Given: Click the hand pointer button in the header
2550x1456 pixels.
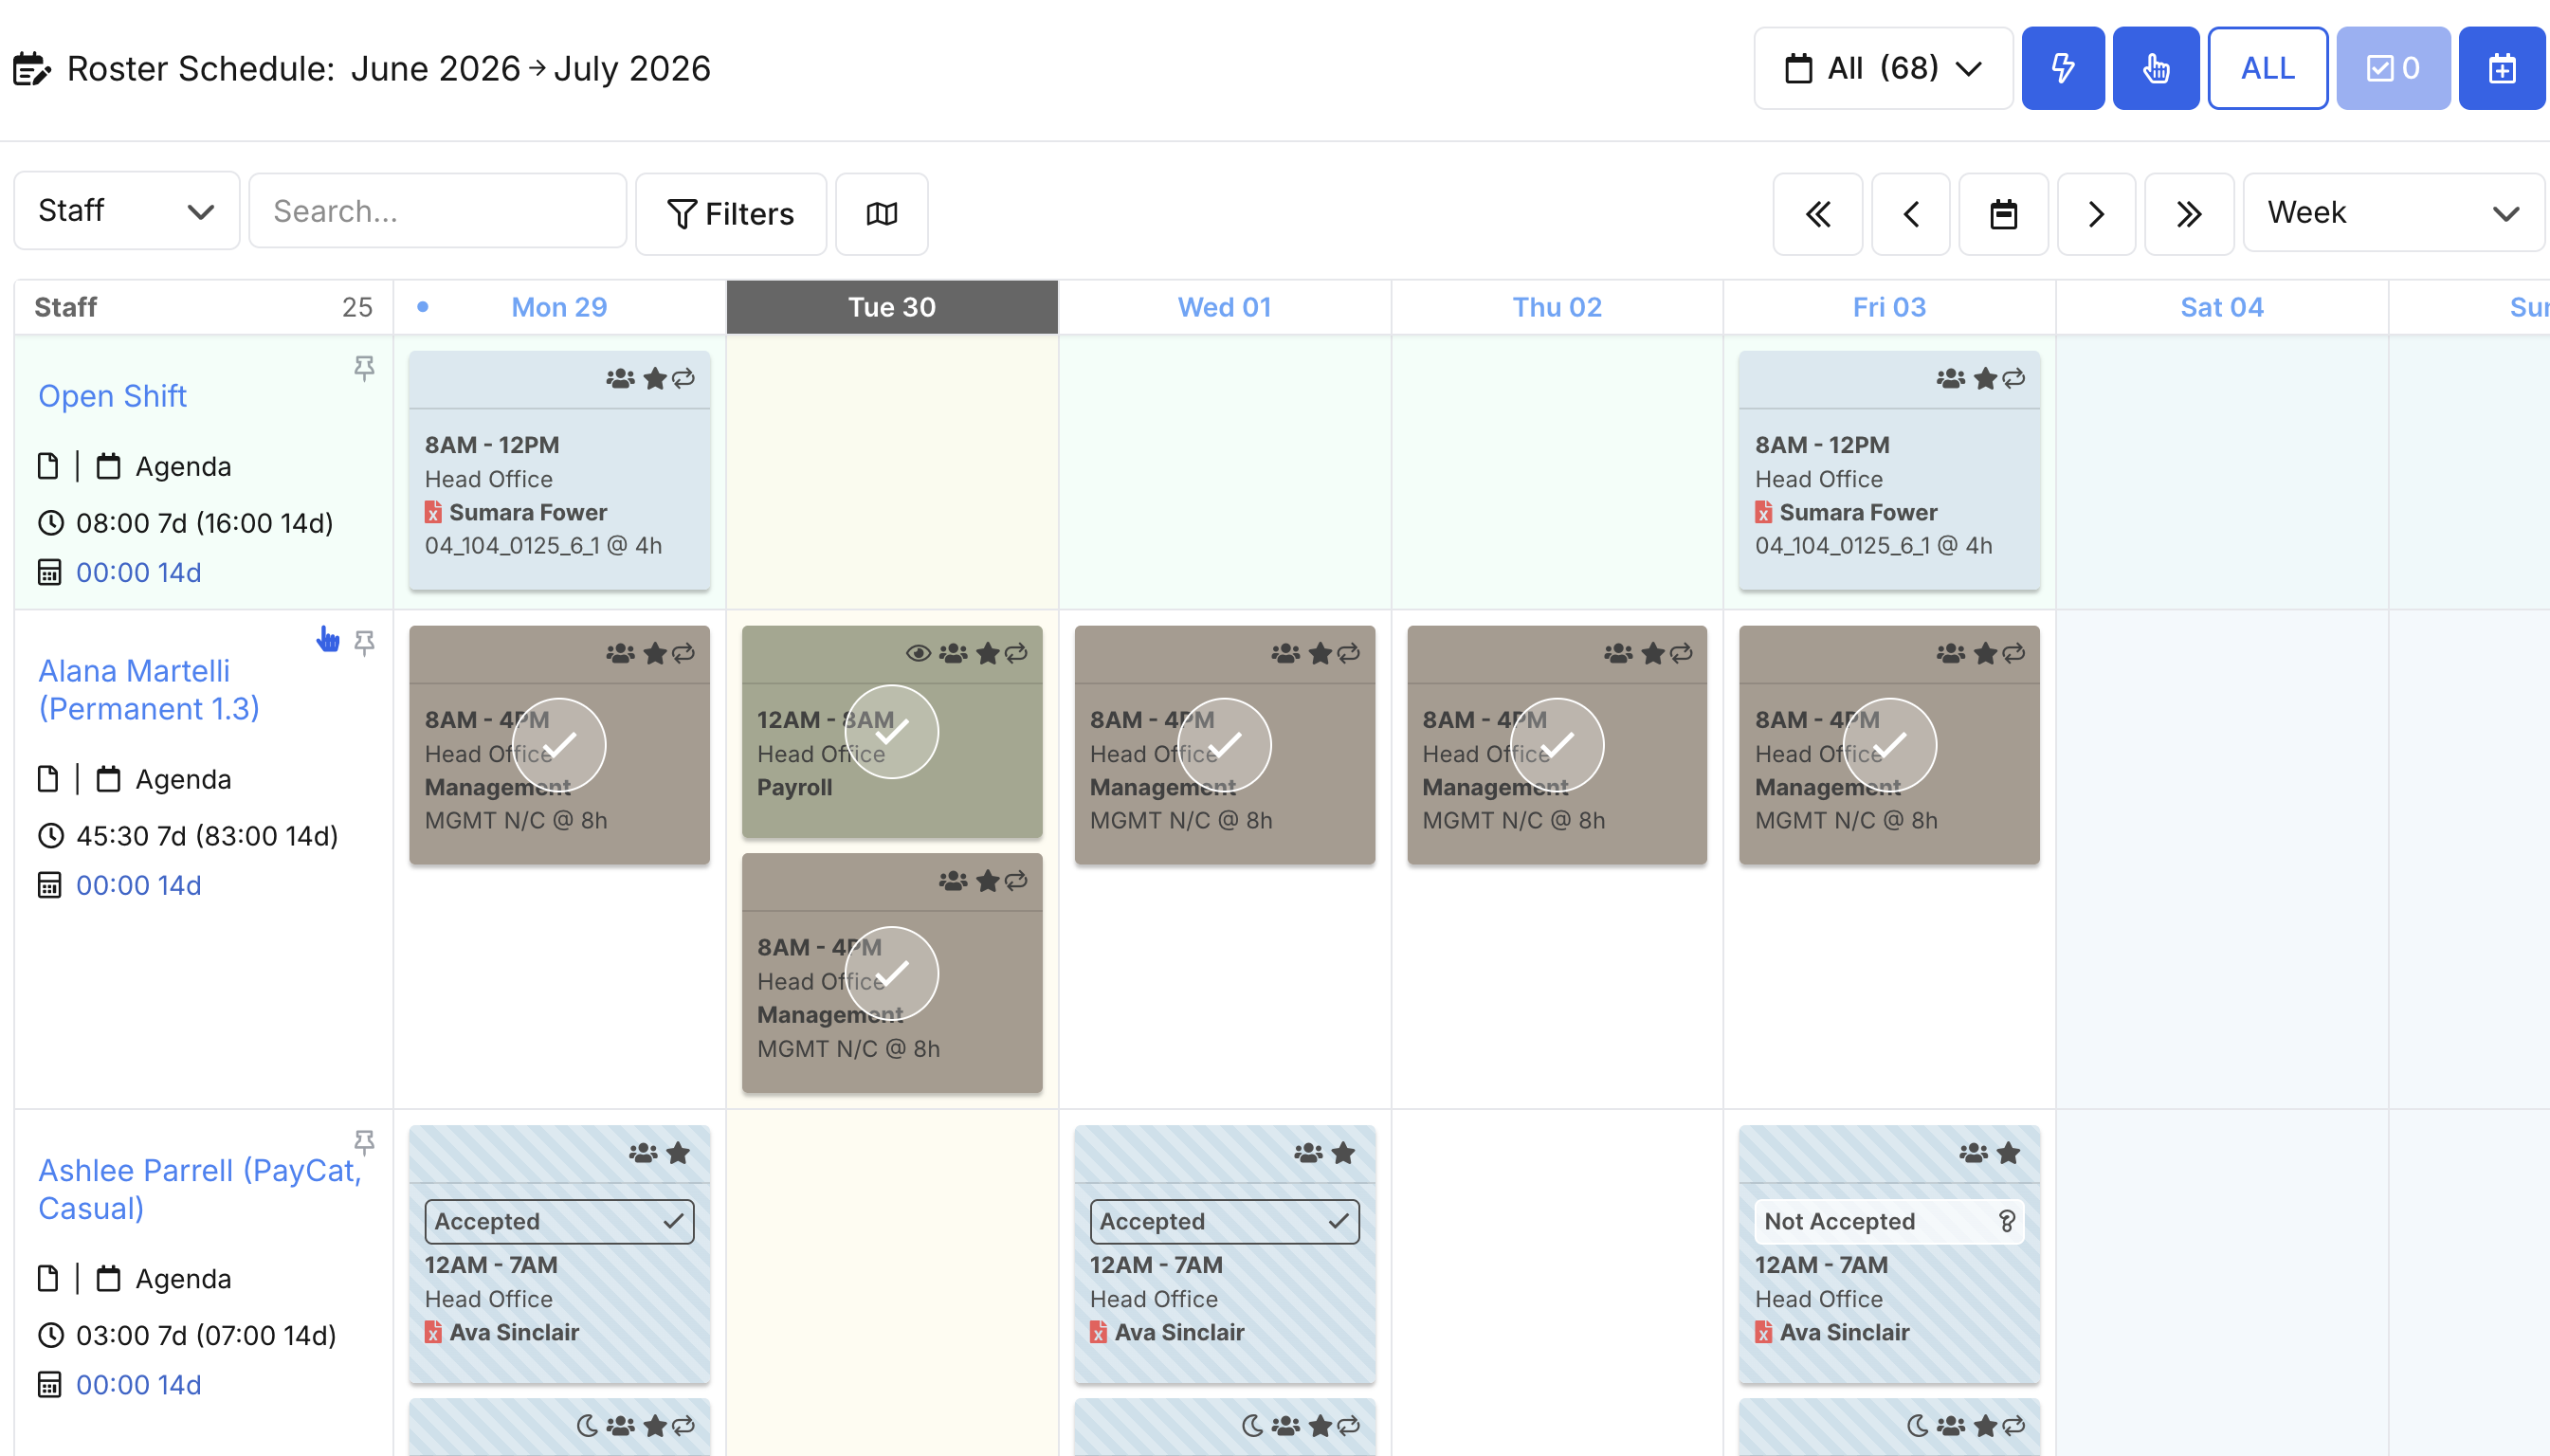Looking at the screenshot, I should tap(2155, 68).
